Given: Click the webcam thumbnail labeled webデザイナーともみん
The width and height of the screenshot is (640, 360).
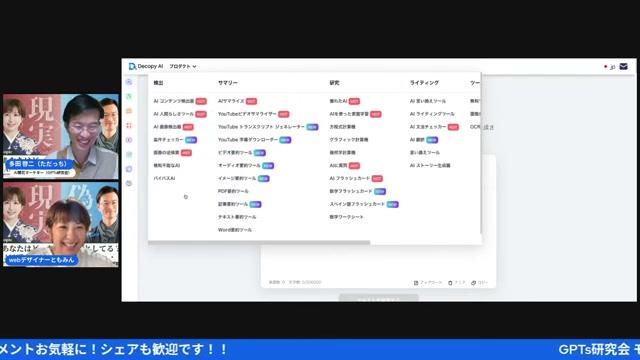Looking at the screenshot, I should click(x=61, y=224).
